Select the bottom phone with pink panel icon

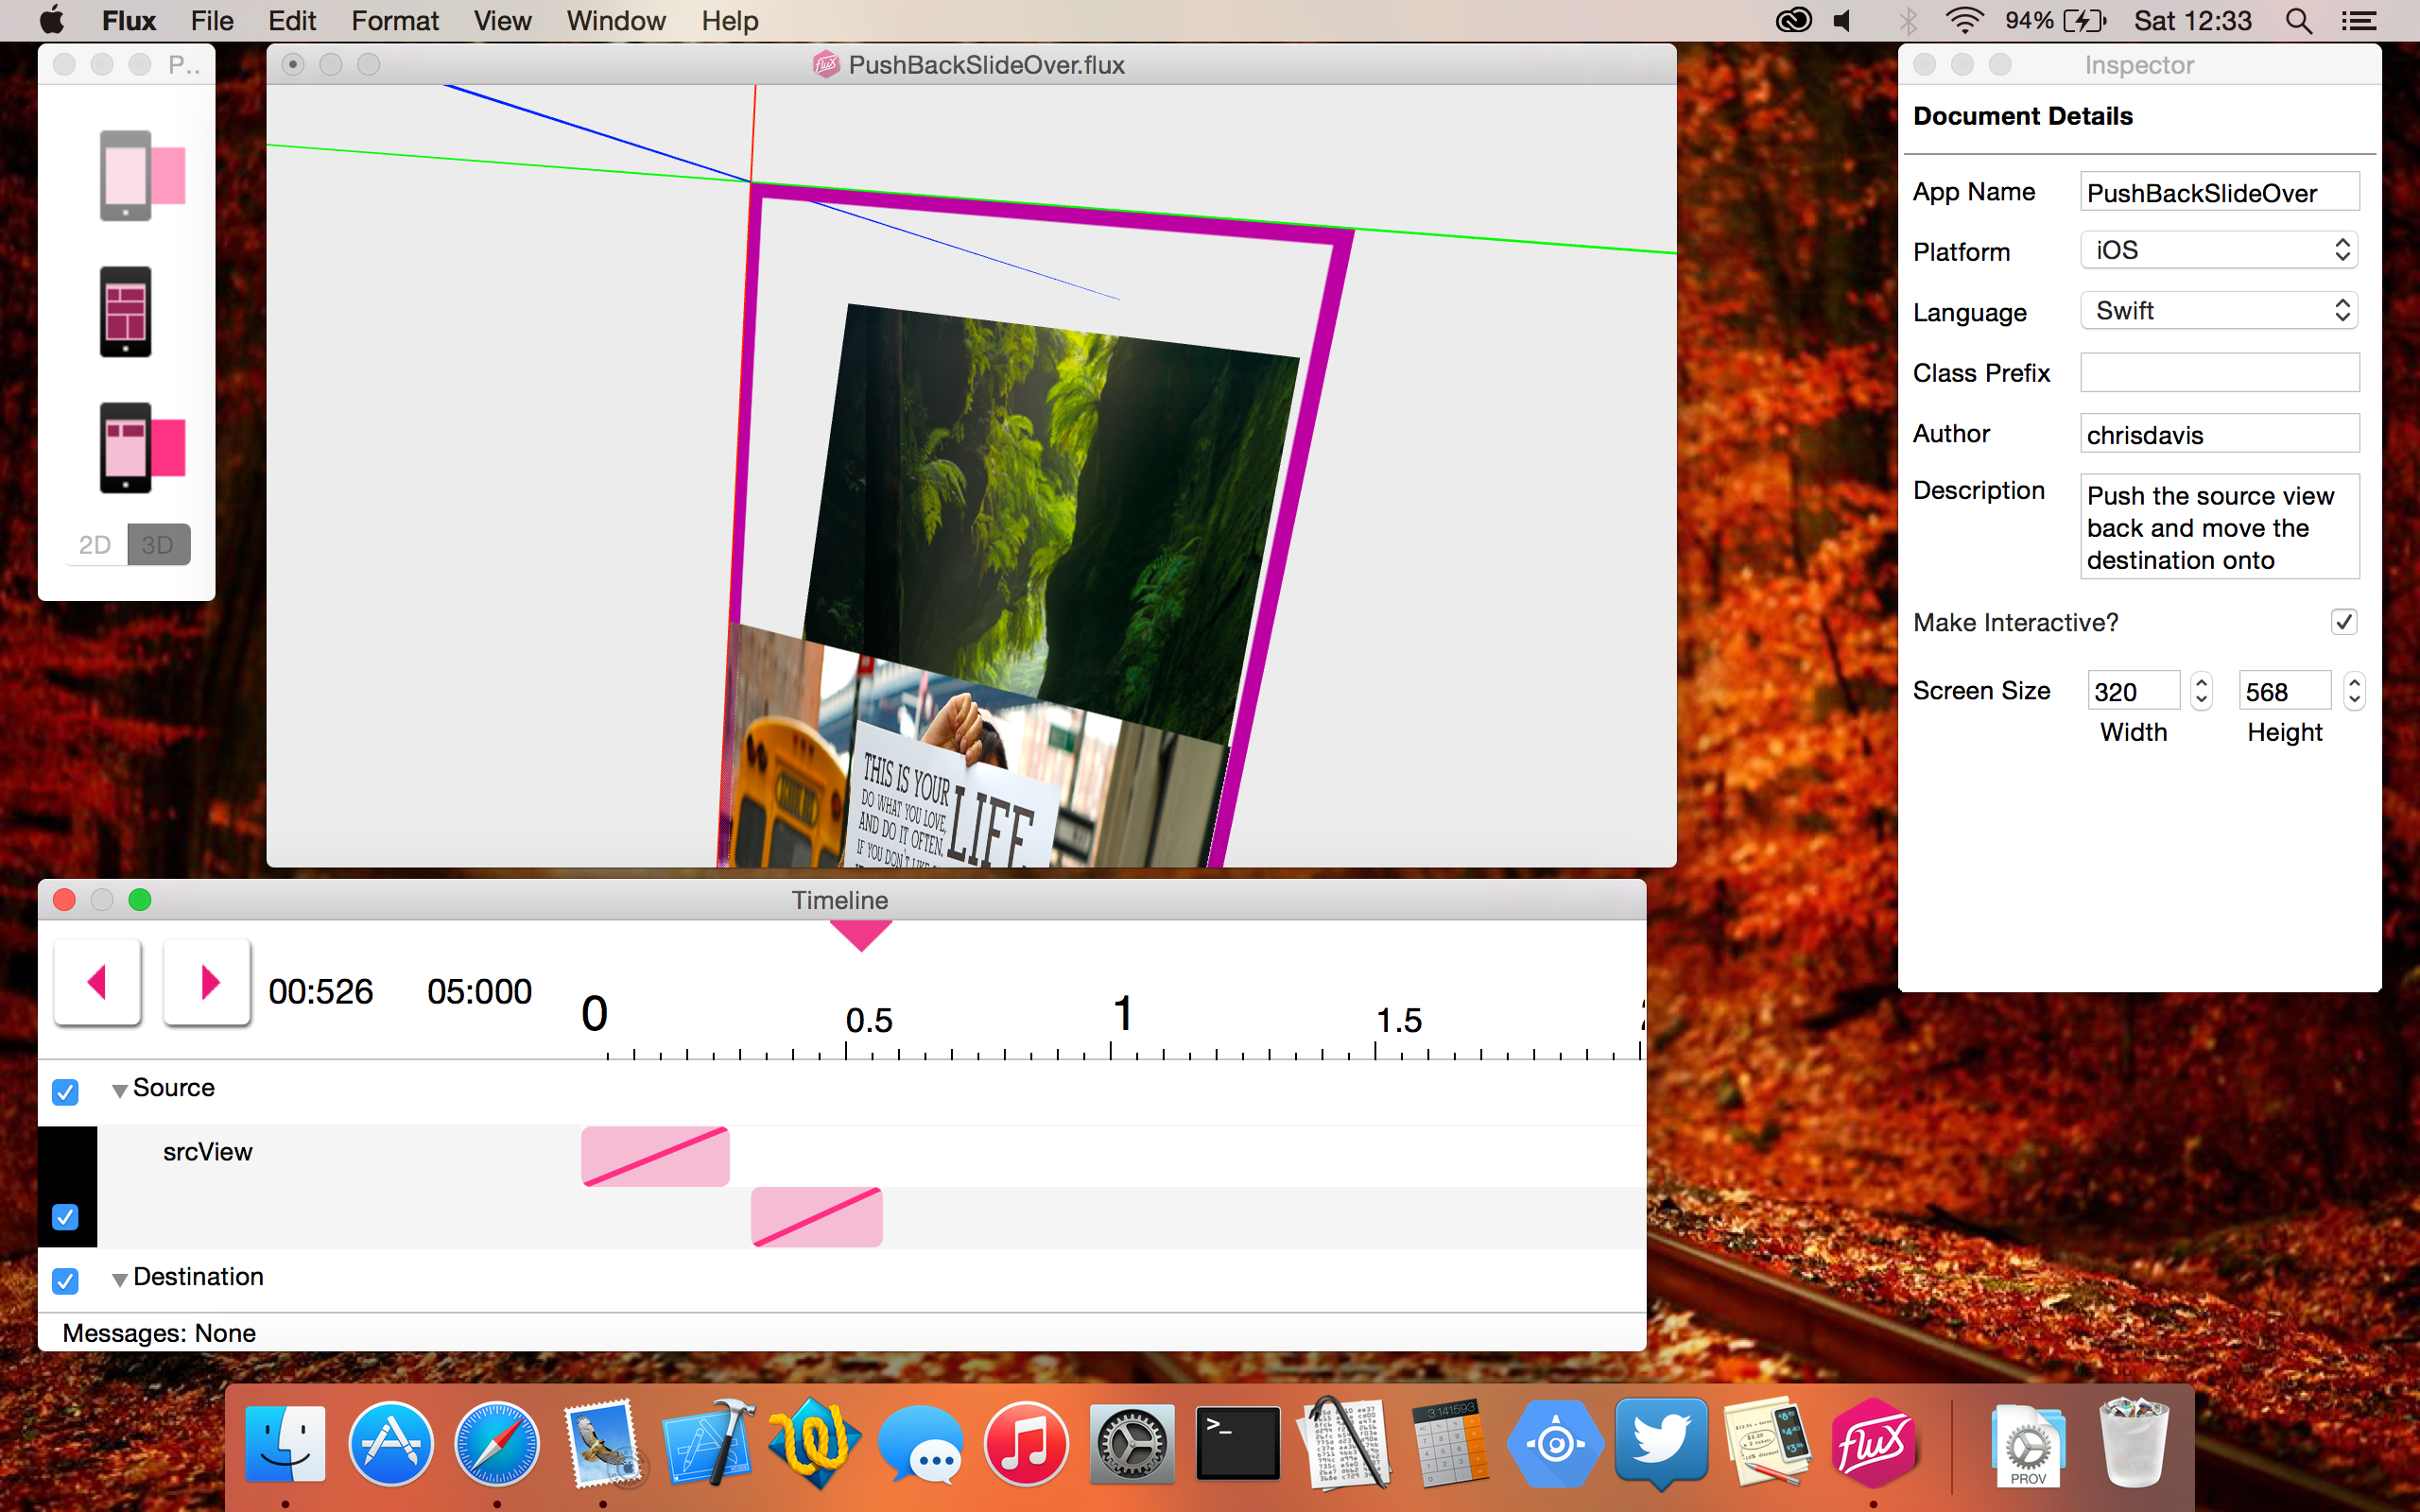141,447
